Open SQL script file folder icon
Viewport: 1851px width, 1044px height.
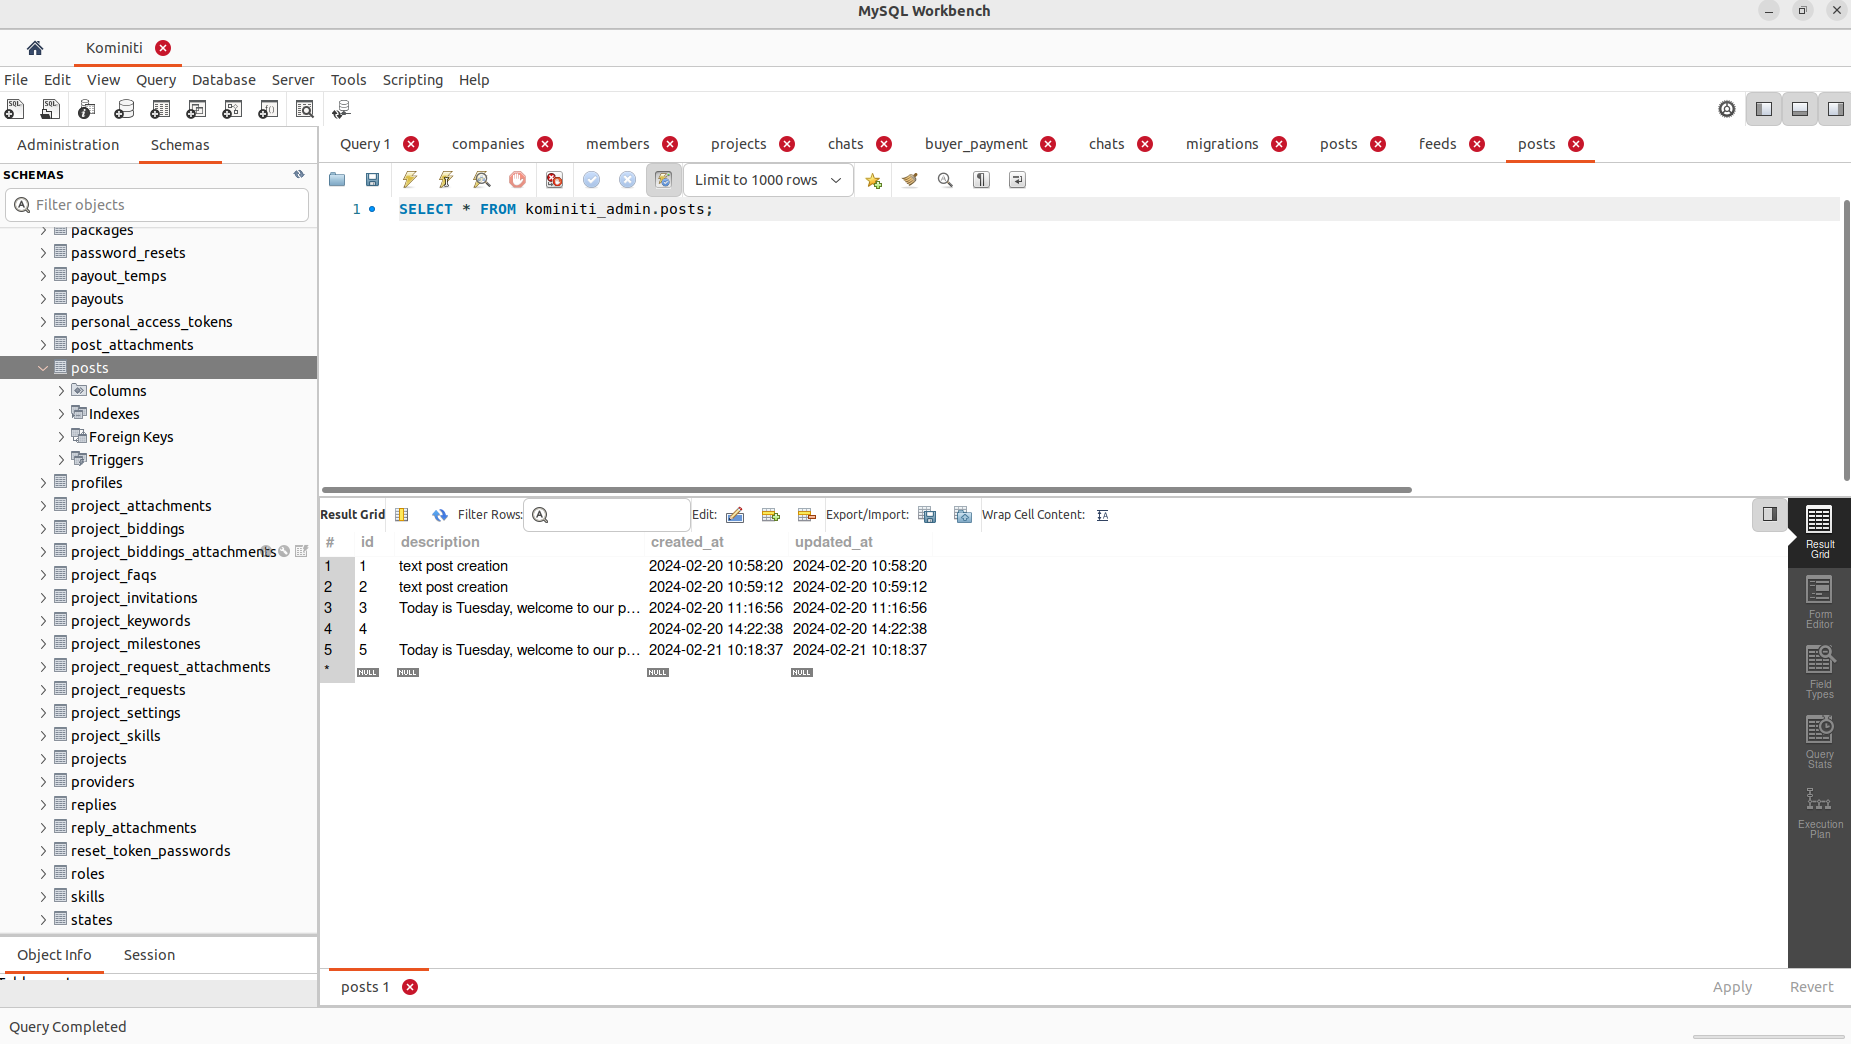tap(337, 180)
